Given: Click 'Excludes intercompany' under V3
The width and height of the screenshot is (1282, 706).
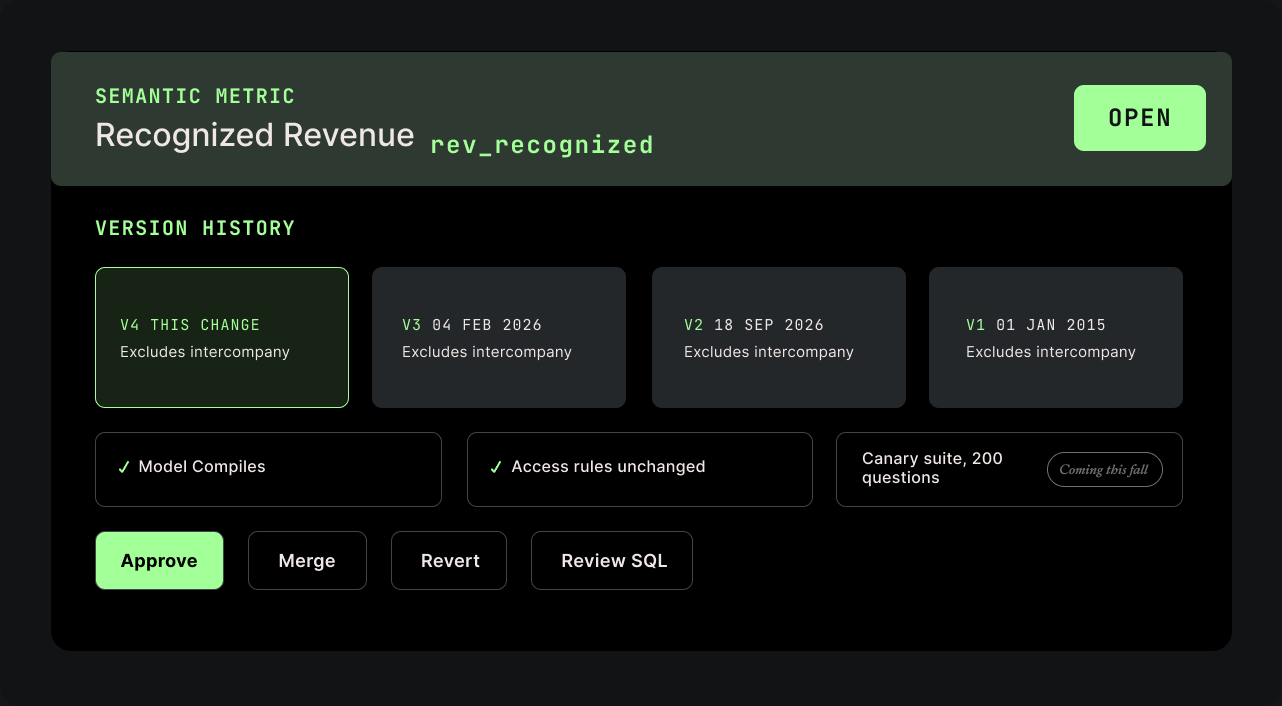Looking at the screenshot, I should (x=487, y=352).
